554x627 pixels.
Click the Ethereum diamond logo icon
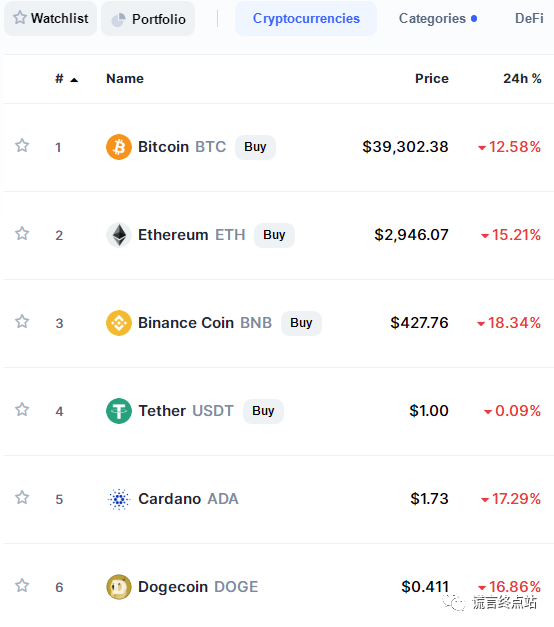coord(119,235)
